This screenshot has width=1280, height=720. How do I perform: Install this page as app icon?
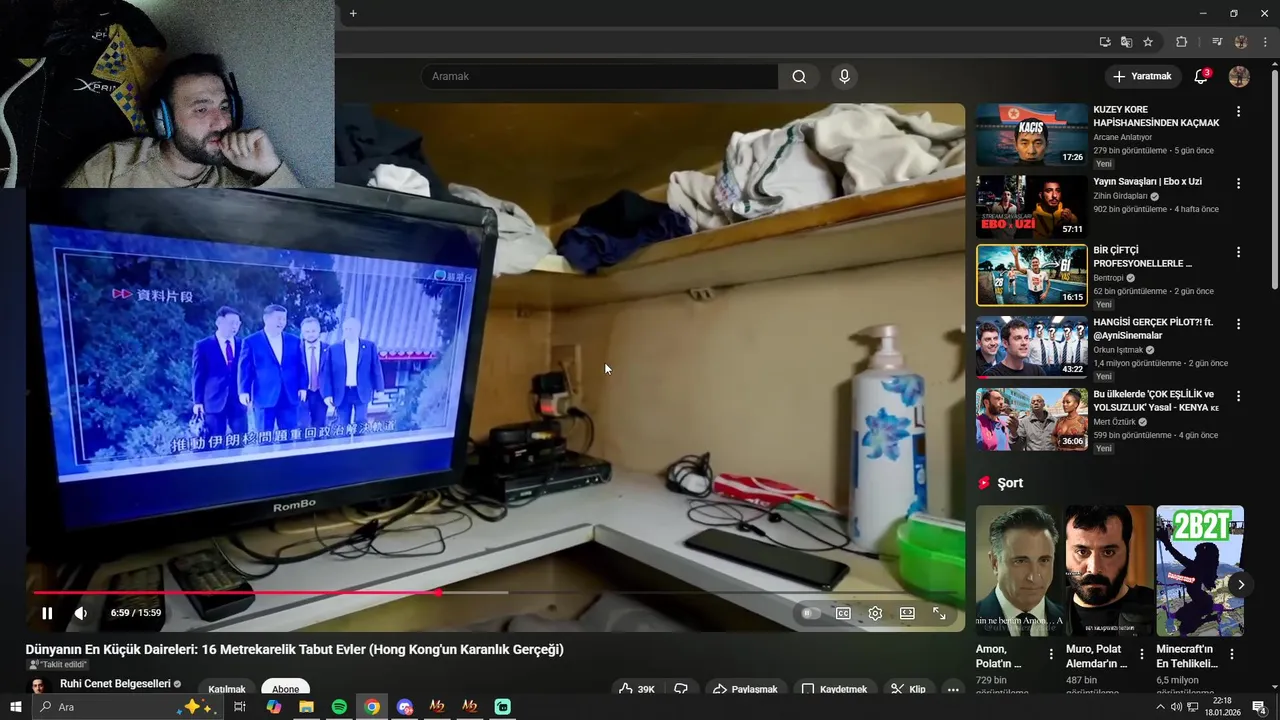click(1105, 42)
